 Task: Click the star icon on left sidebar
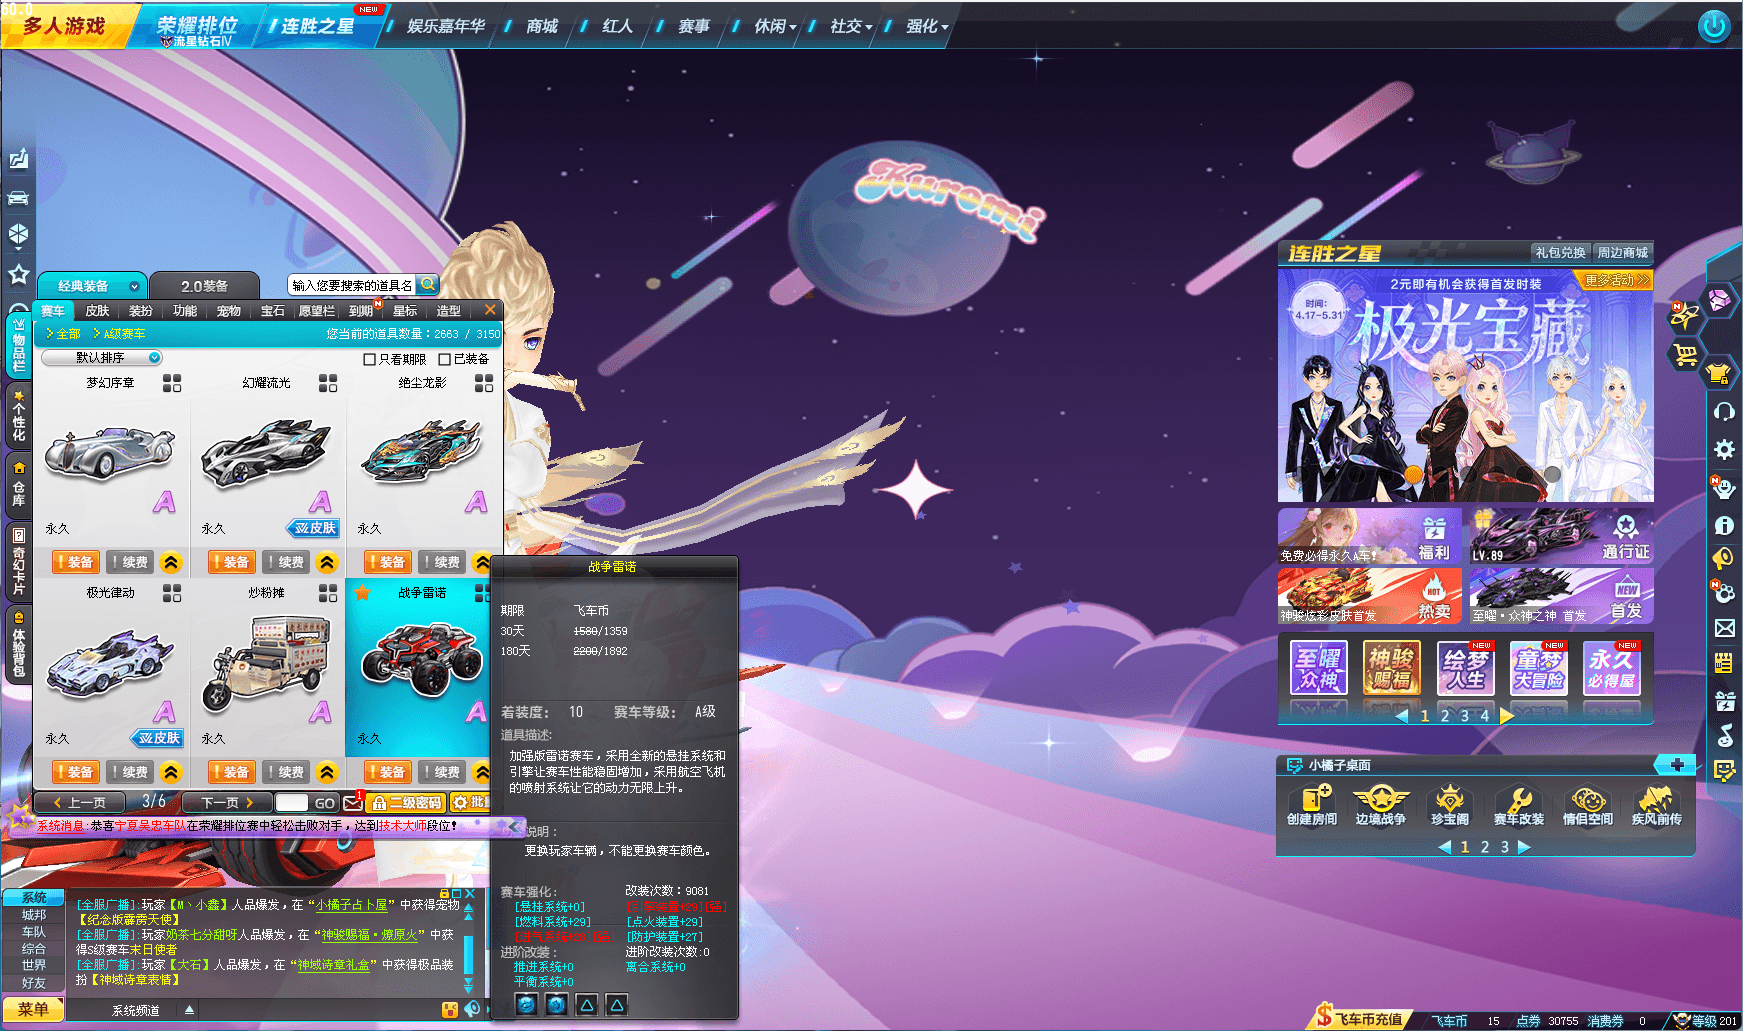pos(18,274)
